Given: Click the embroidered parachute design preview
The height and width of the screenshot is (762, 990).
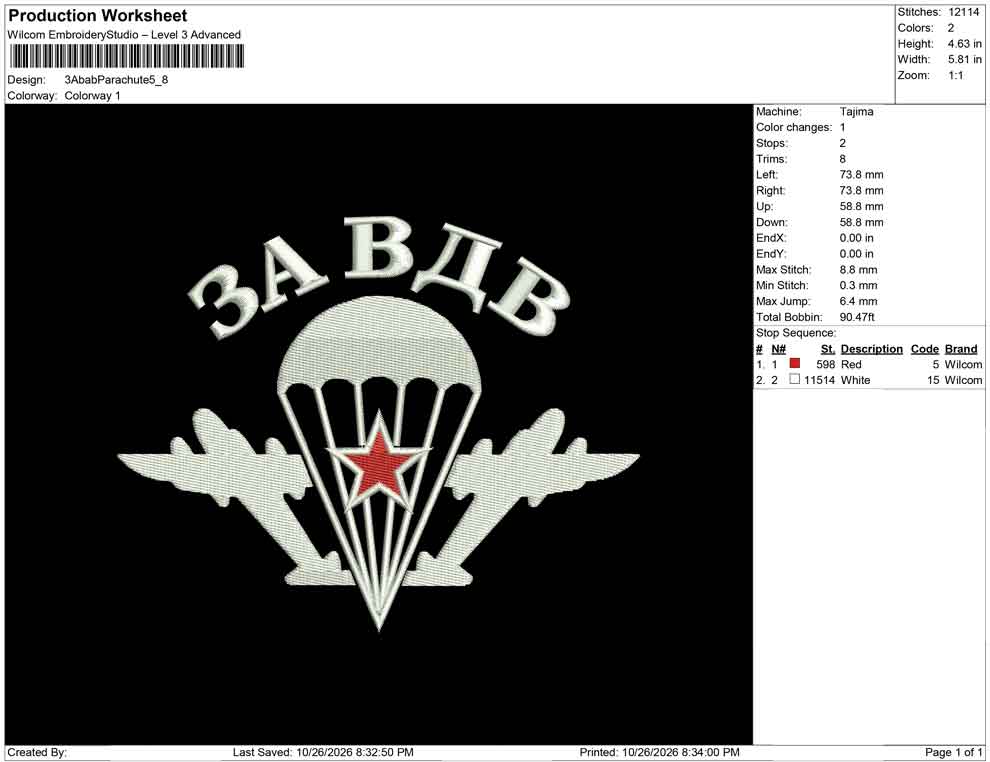Looking at the screenshot, I should [378, 424].
